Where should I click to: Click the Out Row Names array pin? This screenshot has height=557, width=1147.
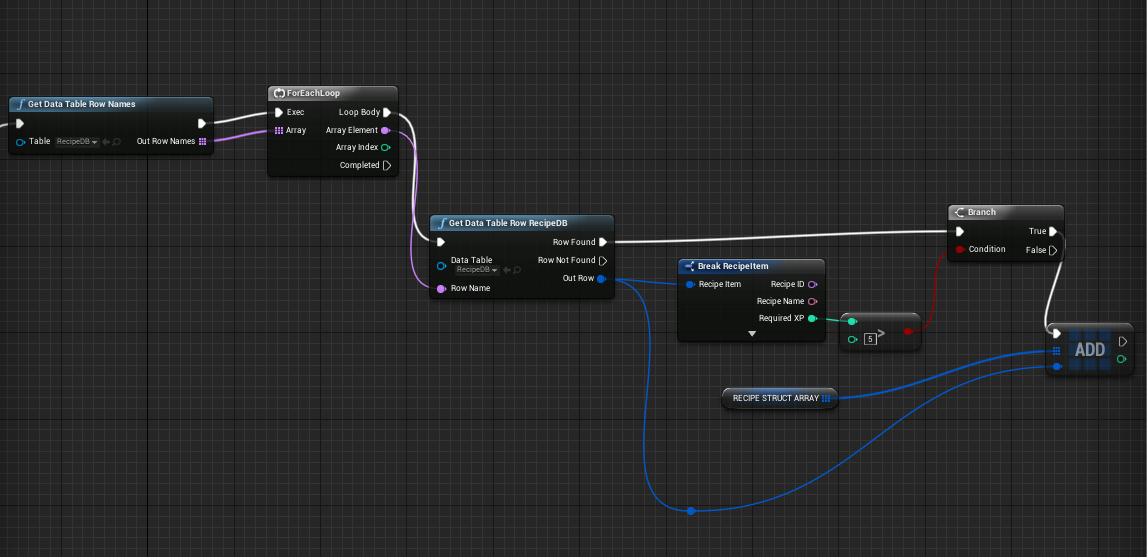pyautogui.click(x=203, y=141)
